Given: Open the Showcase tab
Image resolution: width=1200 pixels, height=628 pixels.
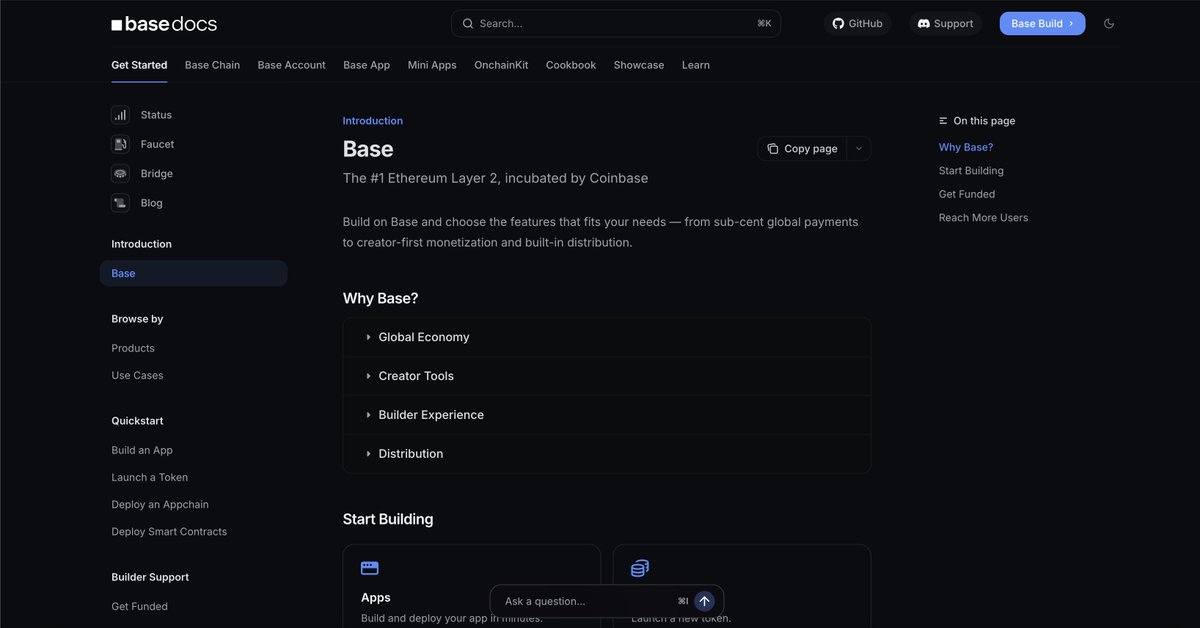Looking at the screenshot, I should point(639,65).
